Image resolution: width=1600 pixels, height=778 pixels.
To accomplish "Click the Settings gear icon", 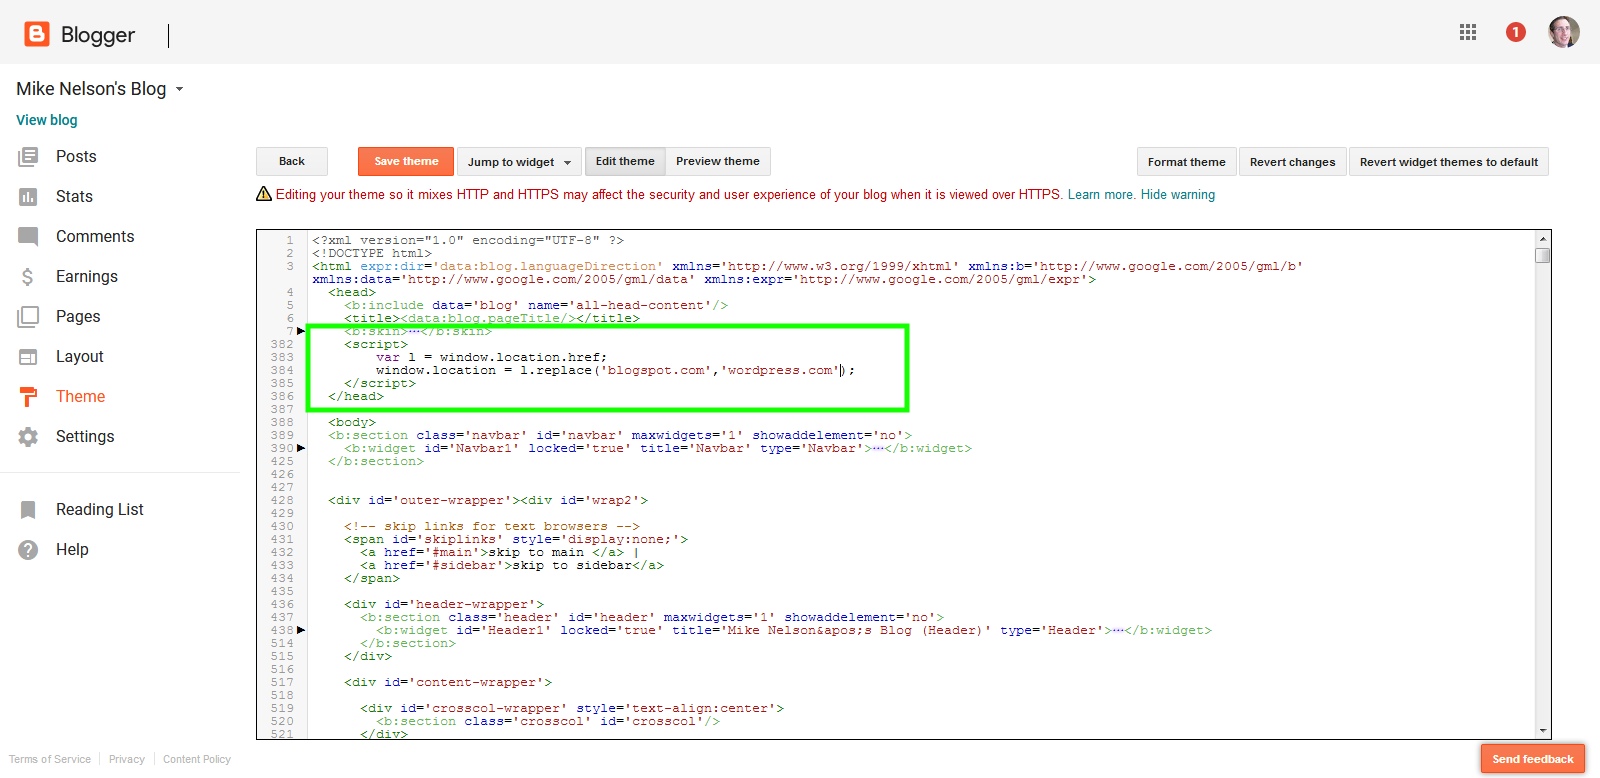I will click(x=28, y=437).
